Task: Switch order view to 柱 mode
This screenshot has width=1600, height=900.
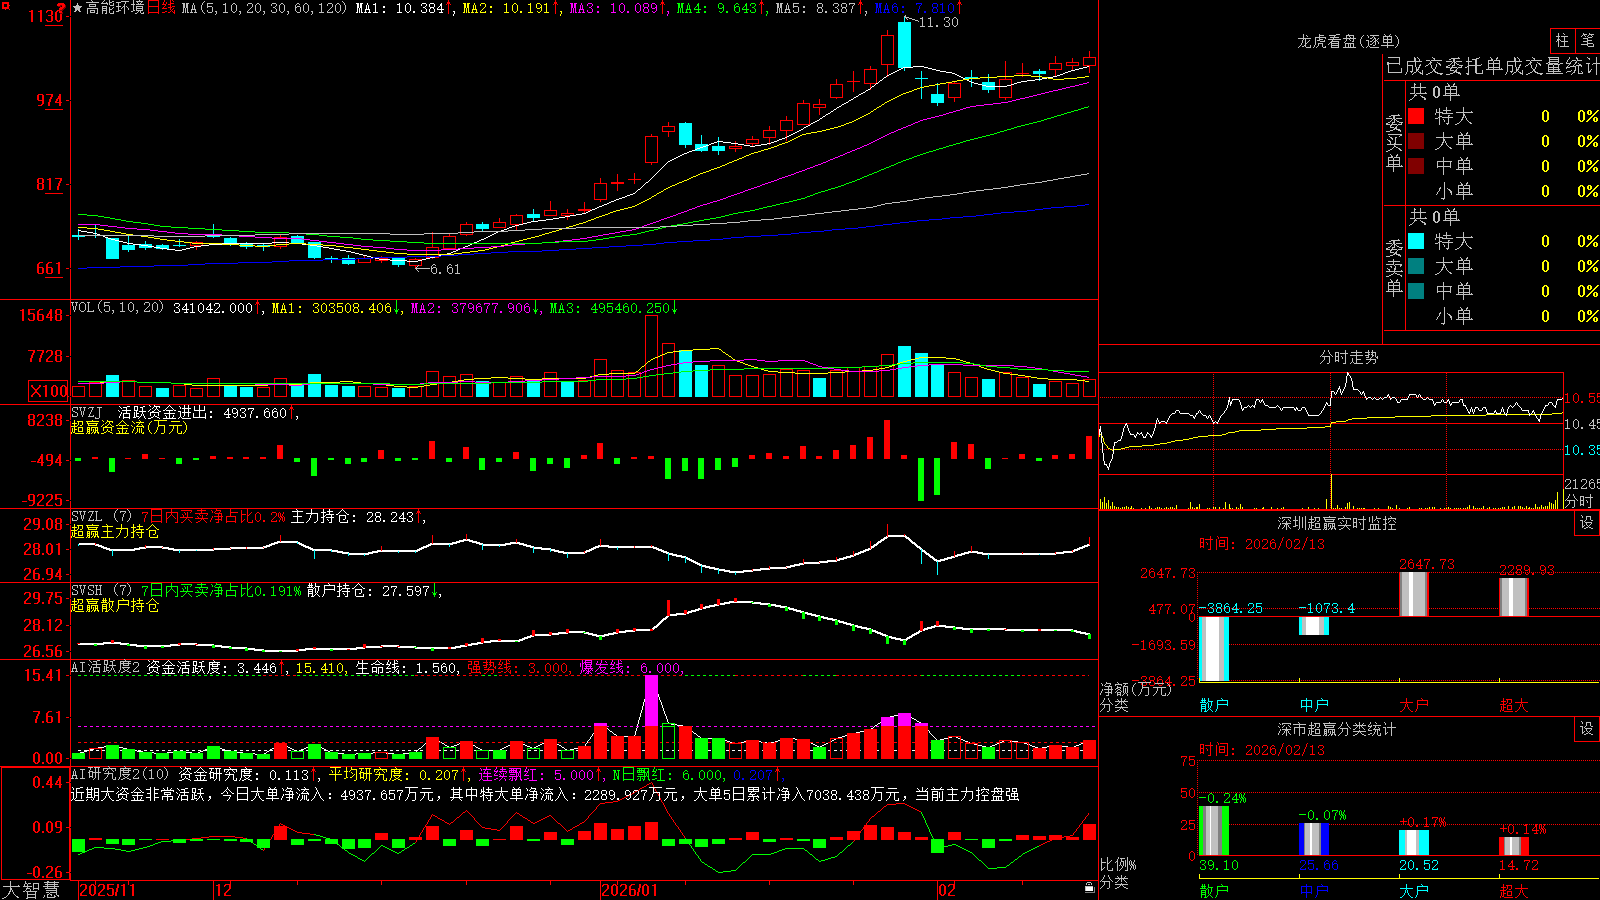Action: click(x=1562, y=41)
